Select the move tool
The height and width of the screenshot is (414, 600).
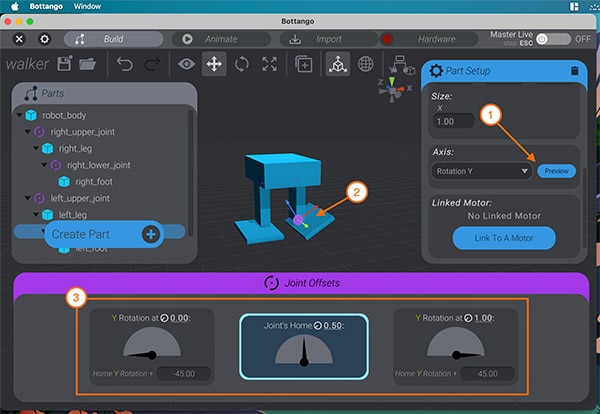[x=213, y=64]
